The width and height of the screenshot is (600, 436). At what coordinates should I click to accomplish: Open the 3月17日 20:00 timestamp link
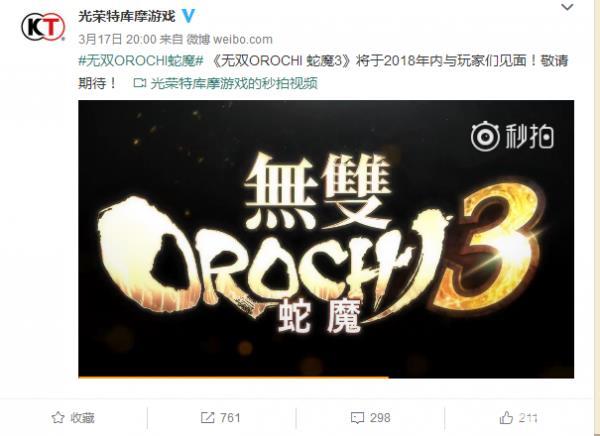117,39
